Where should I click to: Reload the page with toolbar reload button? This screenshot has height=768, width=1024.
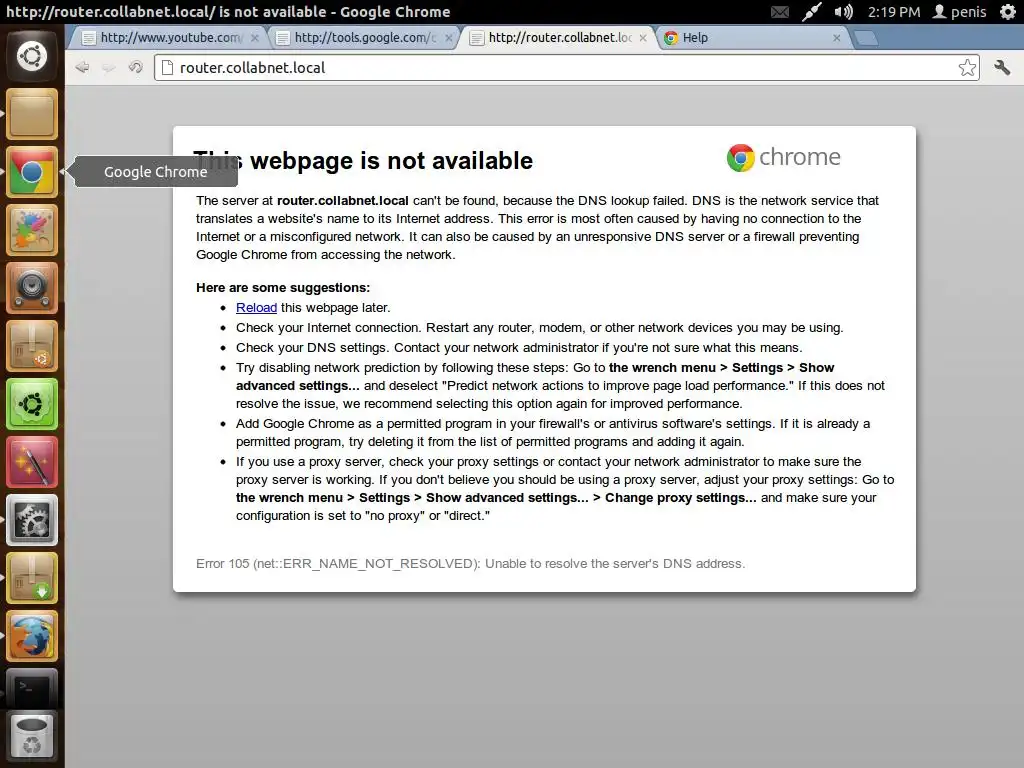coord(135,67)
